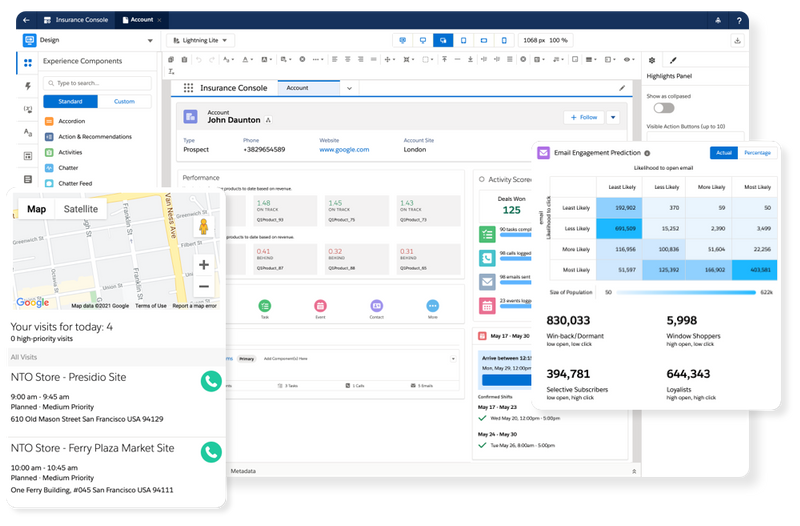
Task: Call NTO Store - Ferry Plaza Market phone icon
Action: tap(211, 452)
